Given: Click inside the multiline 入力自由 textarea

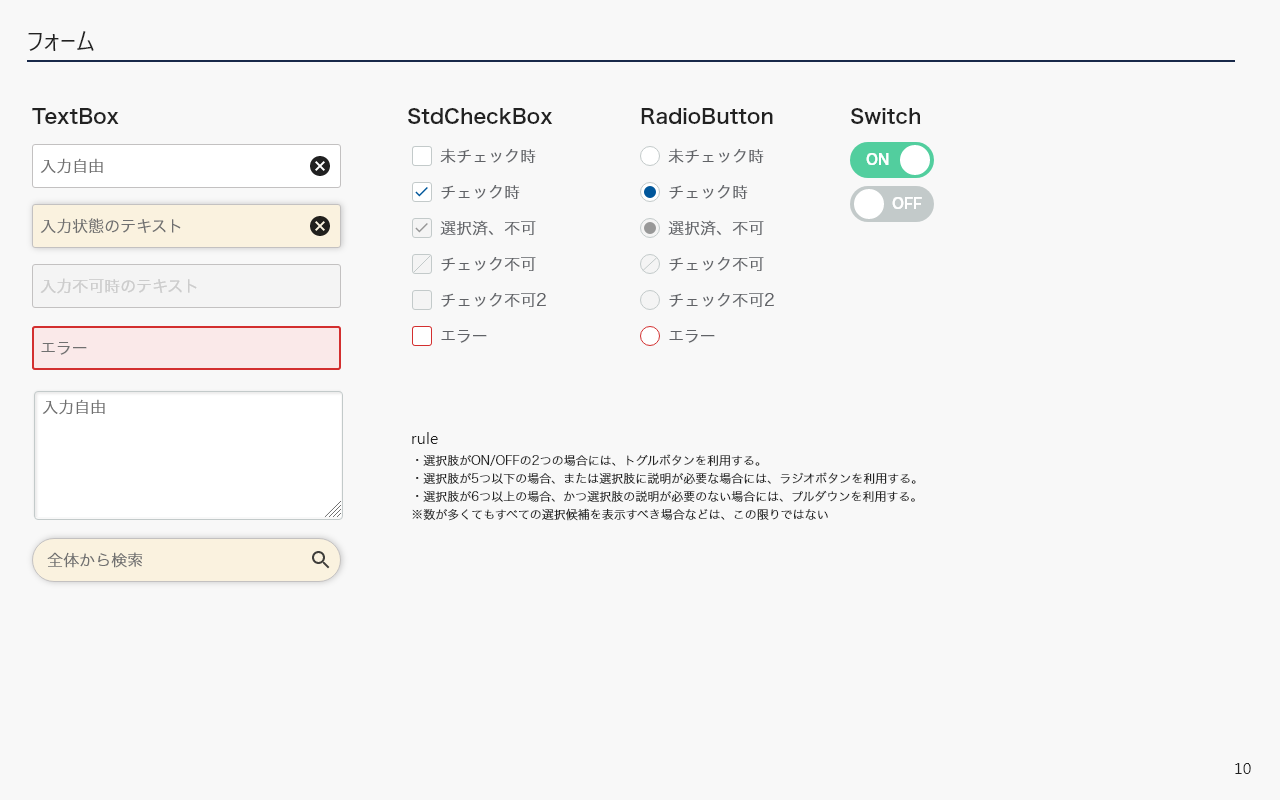Looking at the screenshot, I should 188,455.
